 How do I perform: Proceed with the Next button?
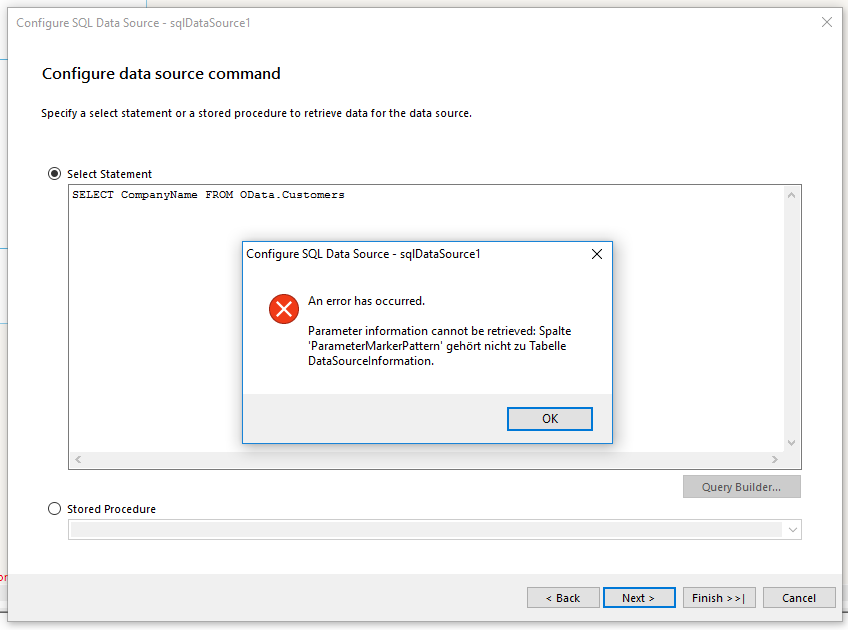coord(639,598)
